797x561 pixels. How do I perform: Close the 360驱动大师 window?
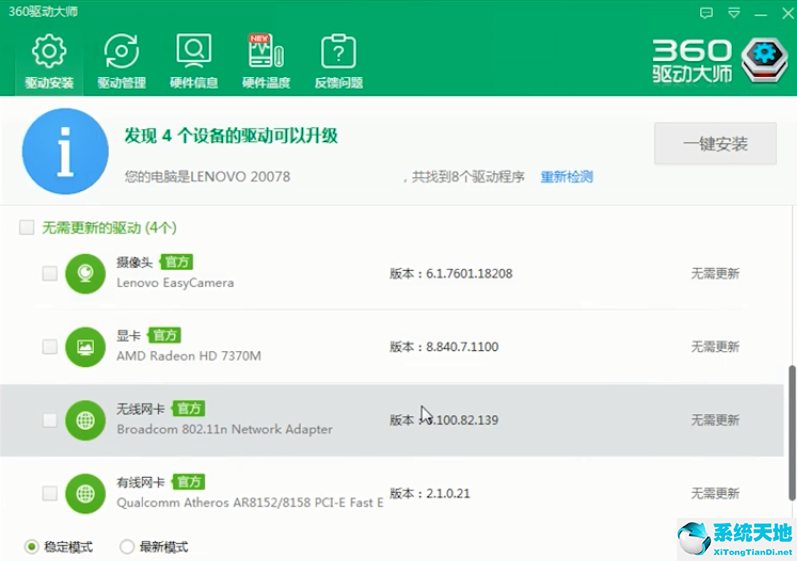787,13
